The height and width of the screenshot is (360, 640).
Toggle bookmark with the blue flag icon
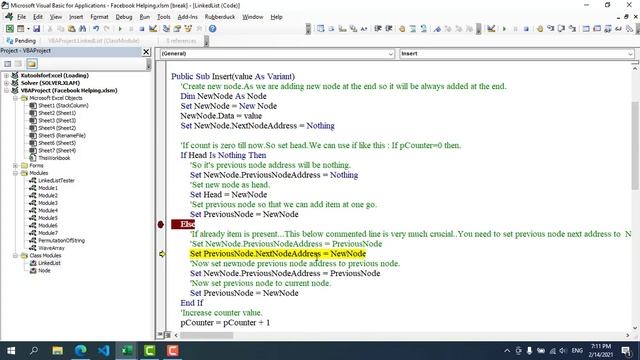click(x=437, y=29)
